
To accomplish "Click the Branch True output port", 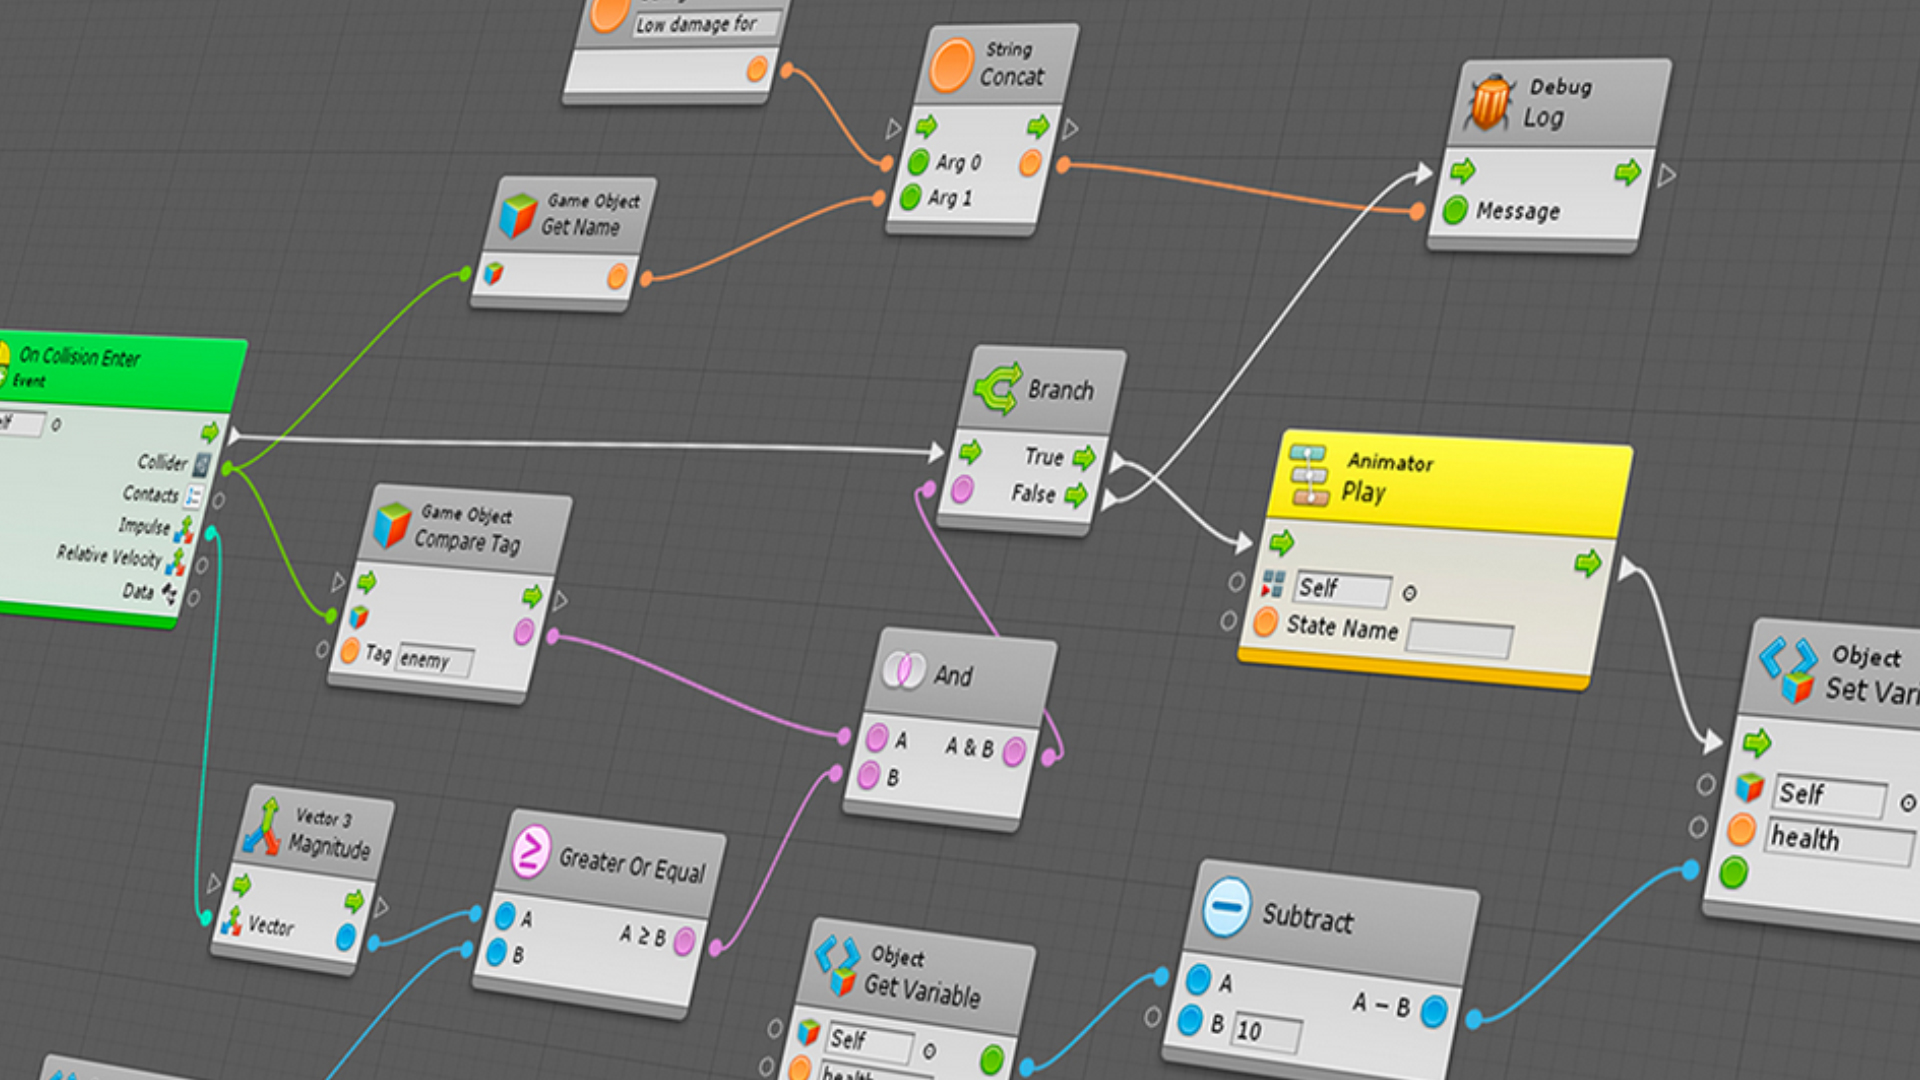I will [1085, 459].
